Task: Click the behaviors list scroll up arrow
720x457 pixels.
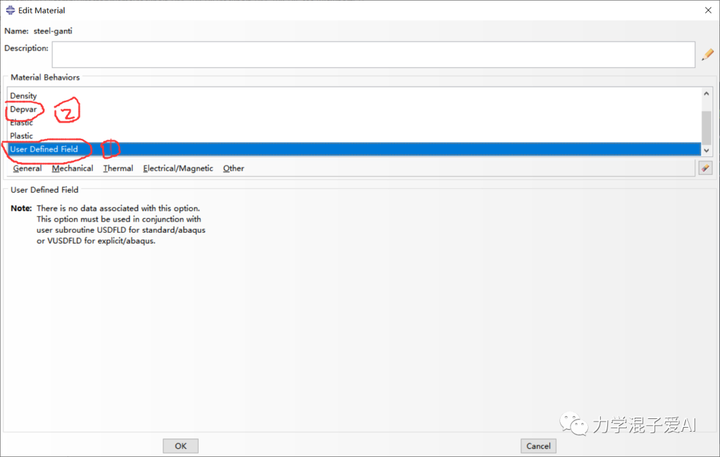Action: 706,95
